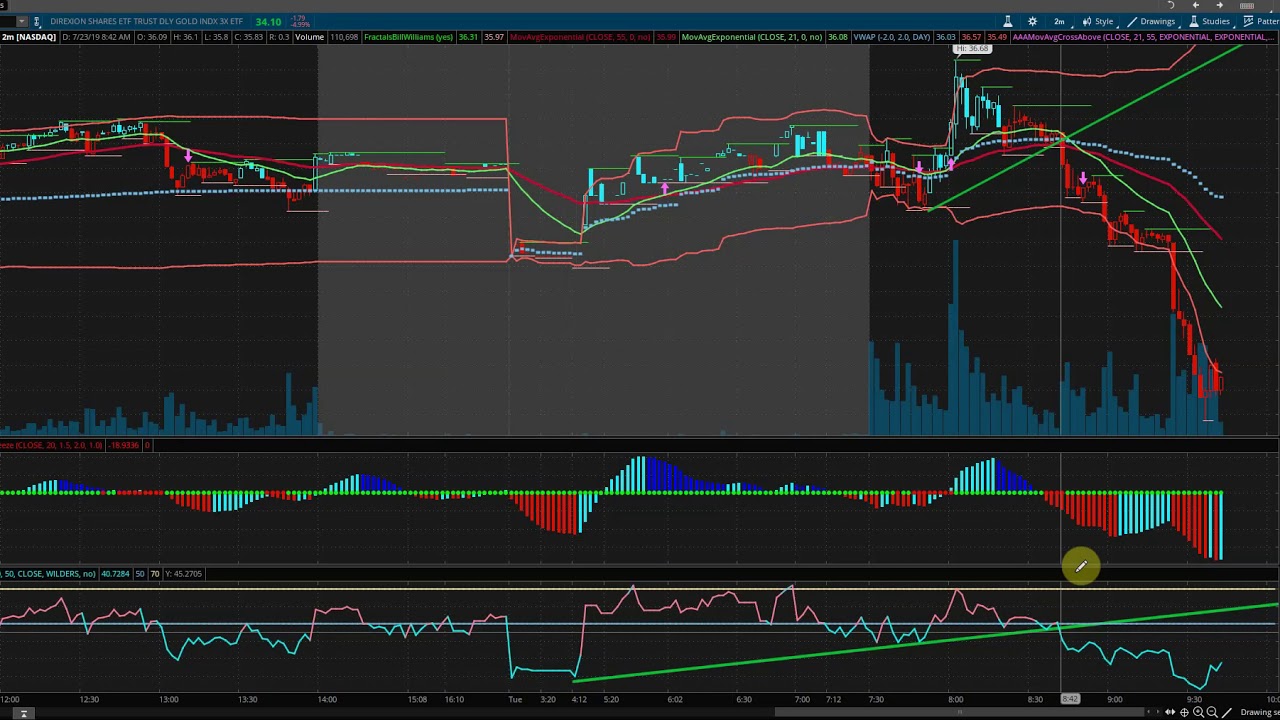This screenshot has height=720, width=1280.
Task: Click the ETF name DIREXION SHARES ETF TRUST
Action: coord(146,21)
